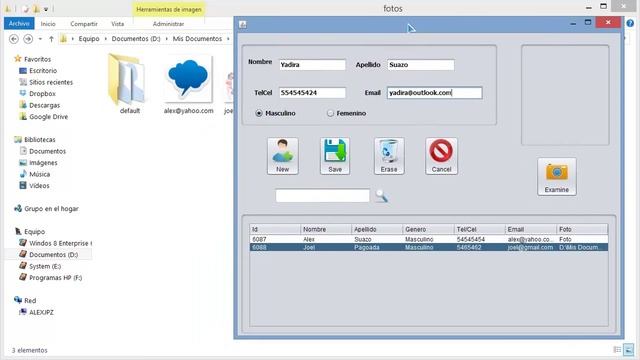Select the Masculino radio button

pos(259,113)
